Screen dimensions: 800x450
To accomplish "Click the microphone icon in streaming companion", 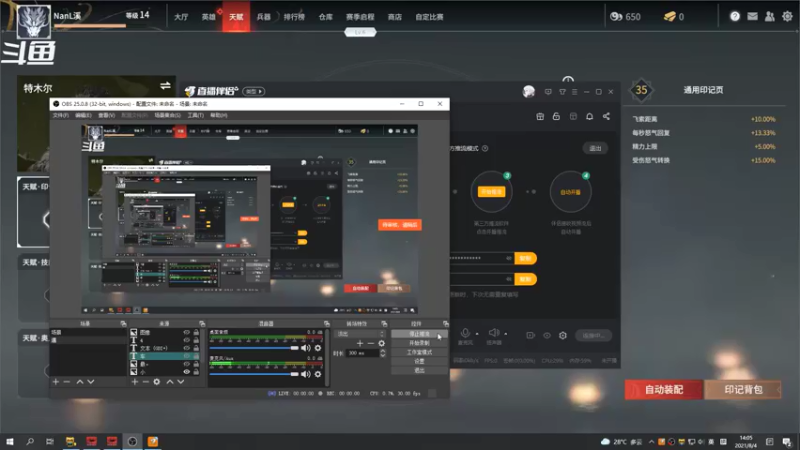I will click(465, 333).
